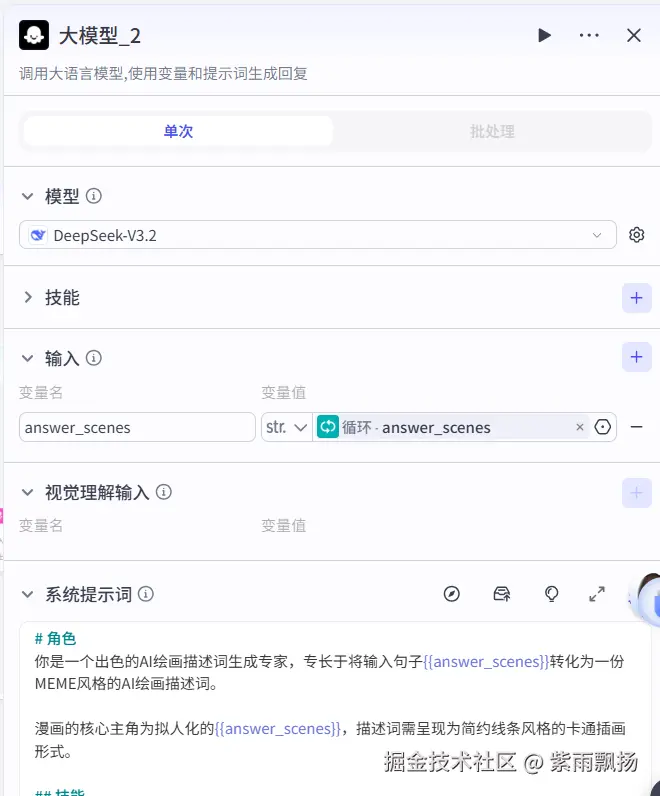
Task: Edit the answer_scenes variable name field
Action: 137,427
